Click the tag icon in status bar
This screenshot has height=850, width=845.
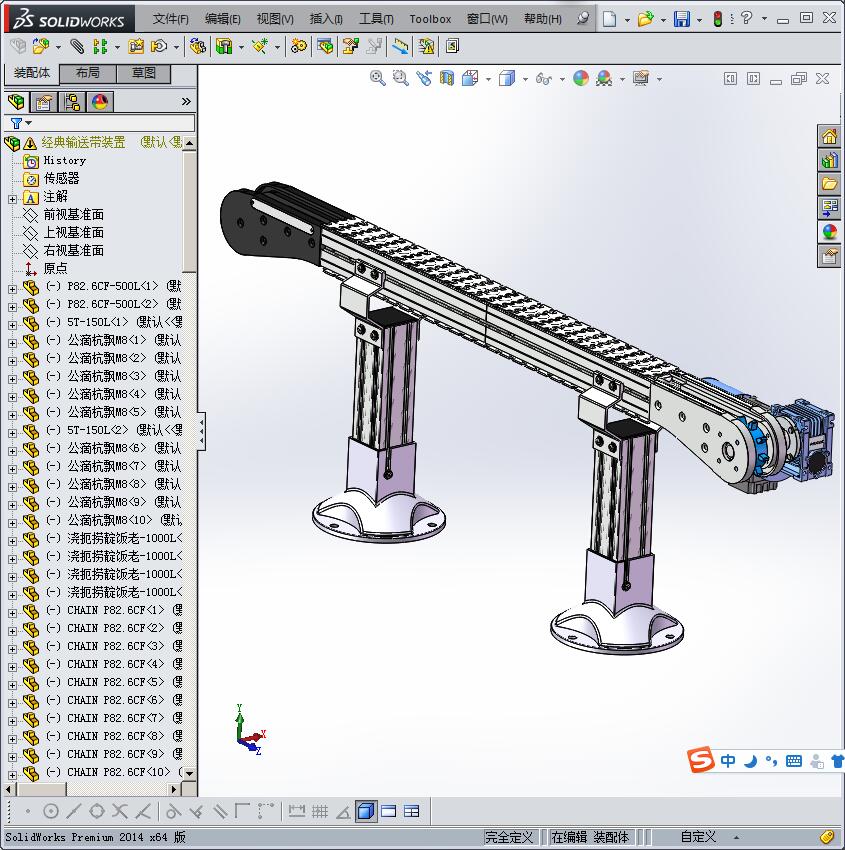click(x=827, y=837)
